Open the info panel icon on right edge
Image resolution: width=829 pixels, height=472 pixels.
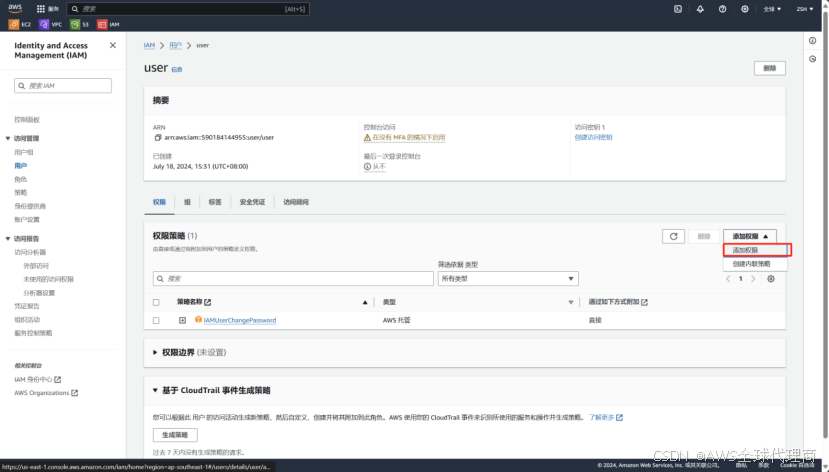coord(813,41)
